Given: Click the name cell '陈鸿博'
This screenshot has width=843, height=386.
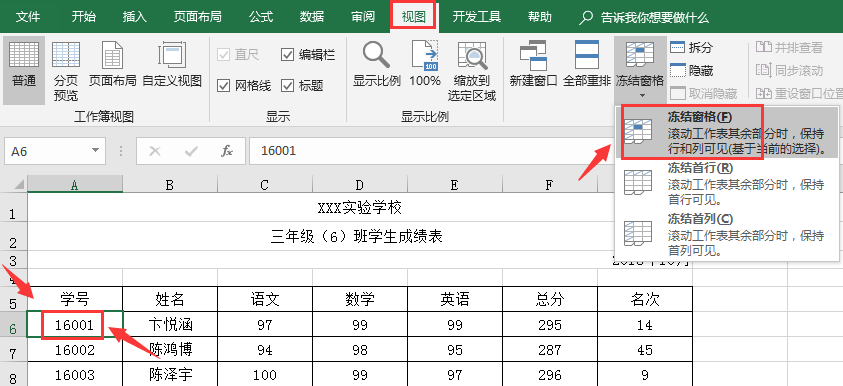Looking at the screenshot, I should pos(170,350).
